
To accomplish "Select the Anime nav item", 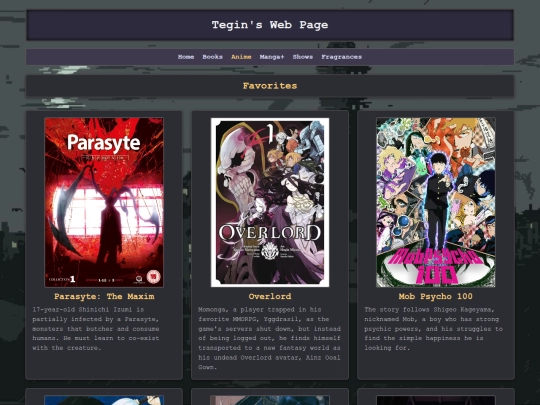I will point(241,57).
